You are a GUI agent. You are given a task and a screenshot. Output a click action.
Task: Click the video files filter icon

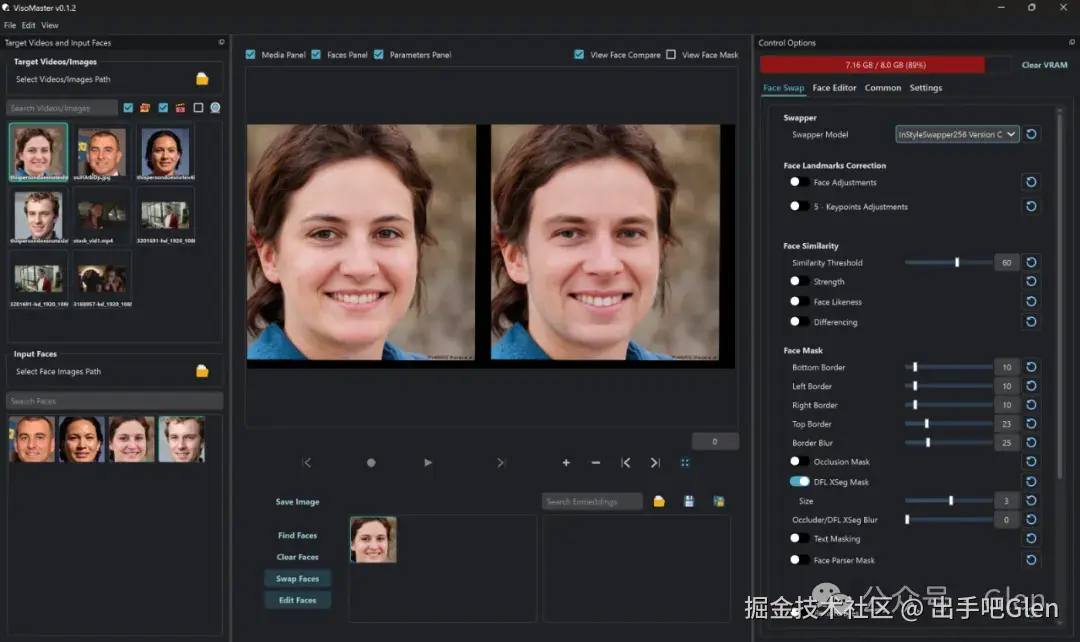pyautogui.click(x=180, y=107)
